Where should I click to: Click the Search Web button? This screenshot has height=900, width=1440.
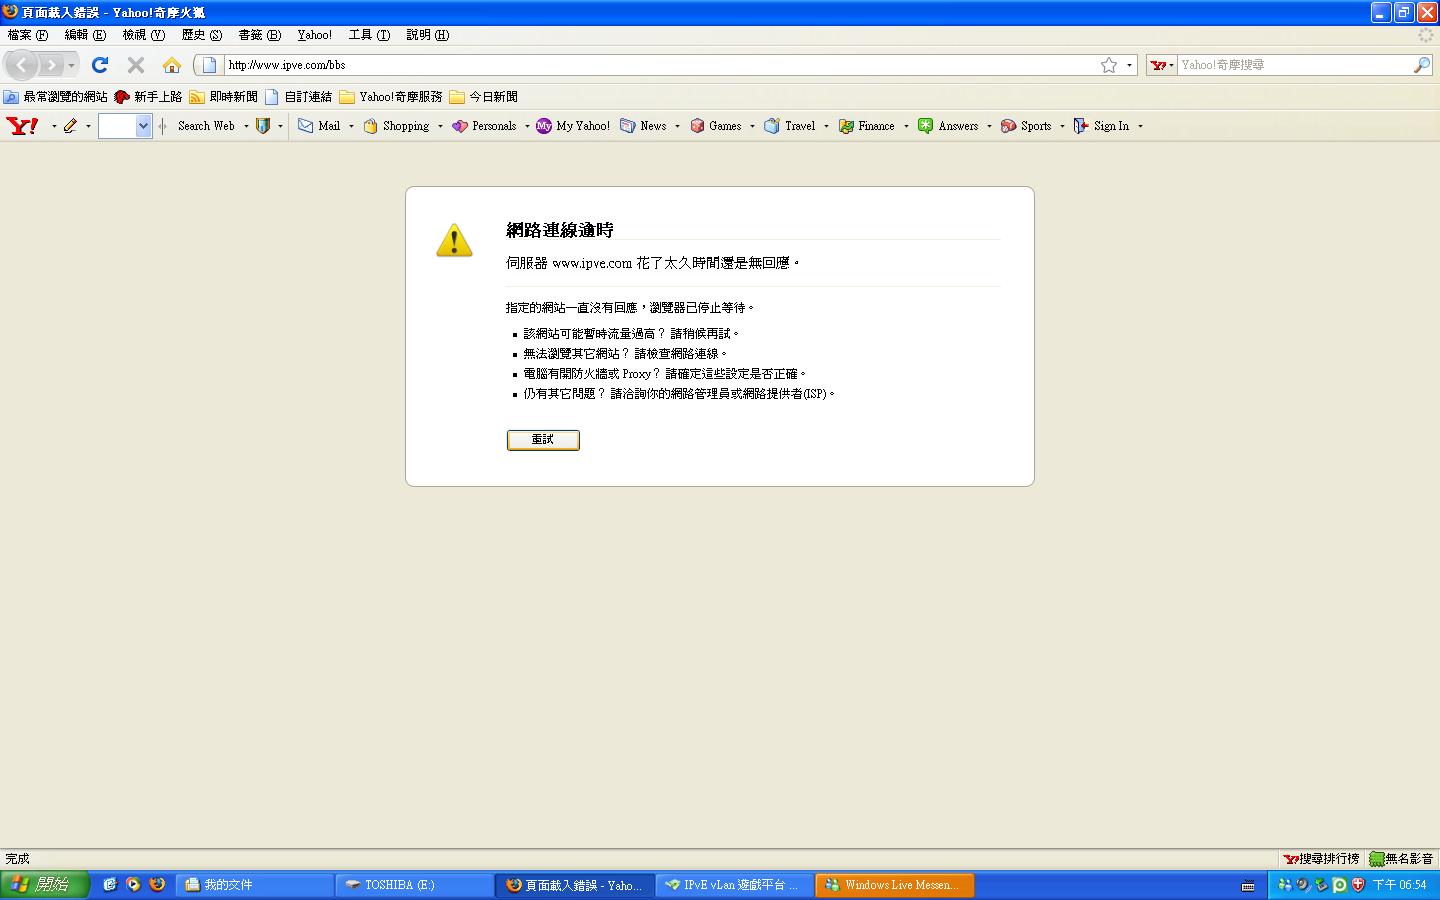(206, 126)
